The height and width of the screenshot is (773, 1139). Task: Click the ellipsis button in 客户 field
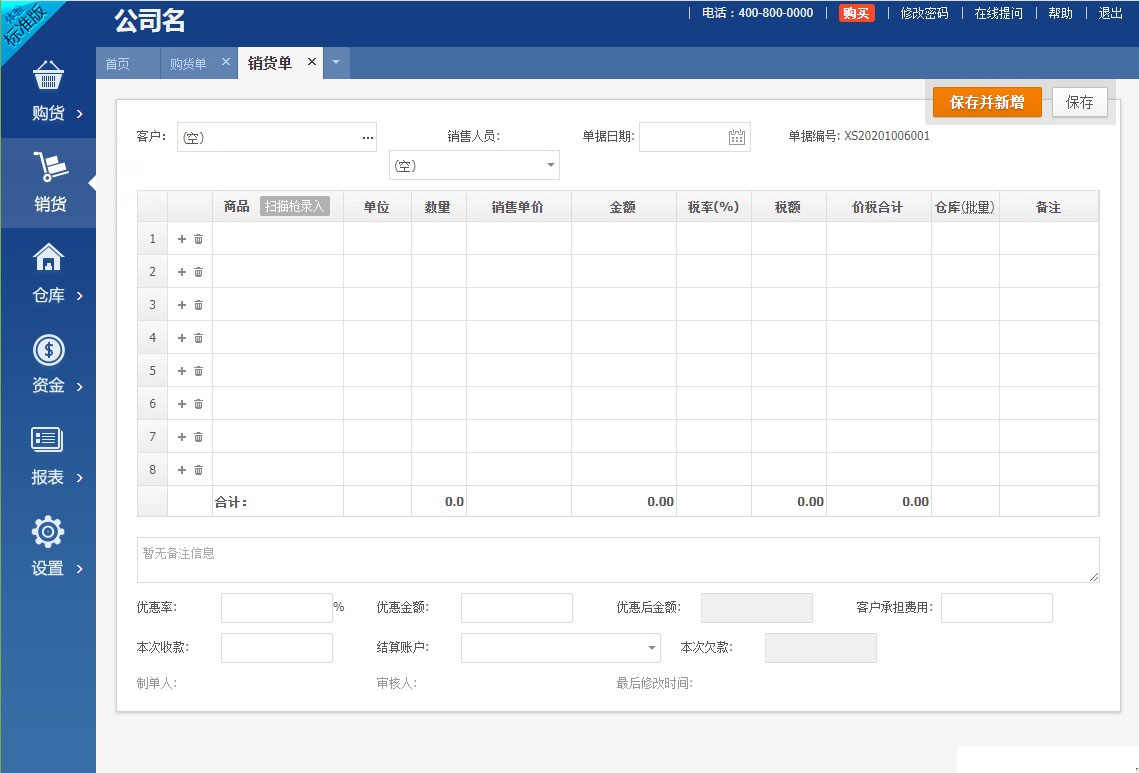[x=367, y=138]
